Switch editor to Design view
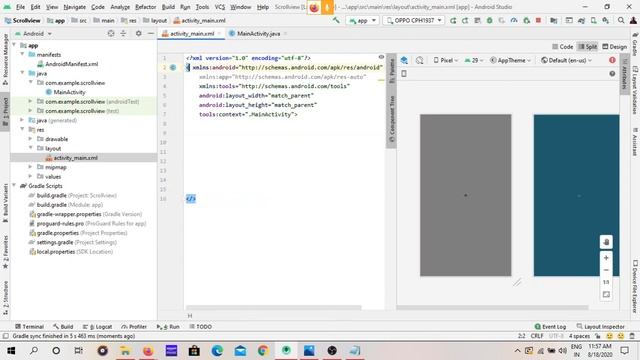640x360 pixels. [x=614, y=47]
